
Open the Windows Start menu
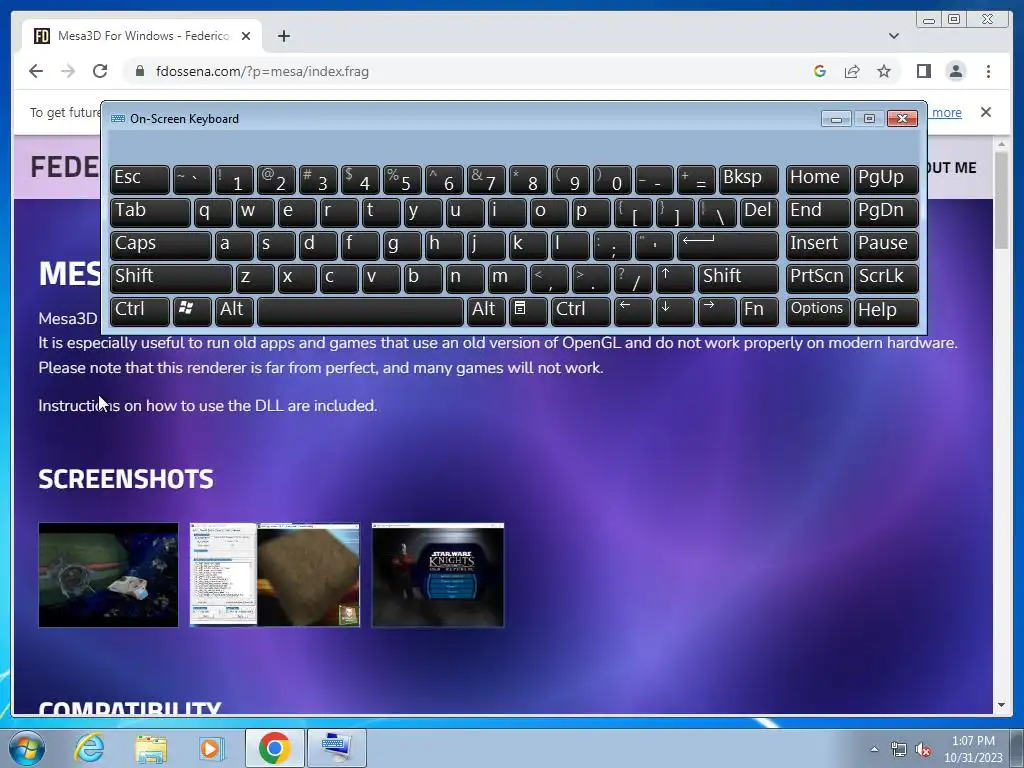point(25,748)
